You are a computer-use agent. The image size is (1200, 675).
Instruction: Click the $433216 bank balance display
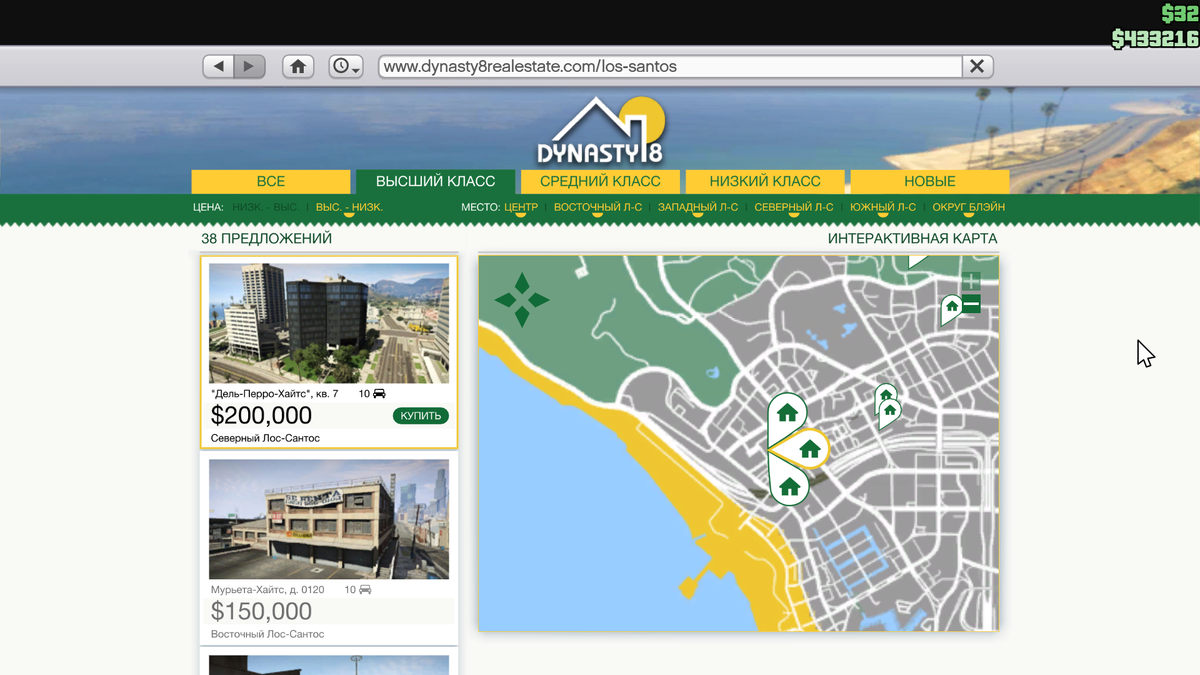[x=1155, y=38]
